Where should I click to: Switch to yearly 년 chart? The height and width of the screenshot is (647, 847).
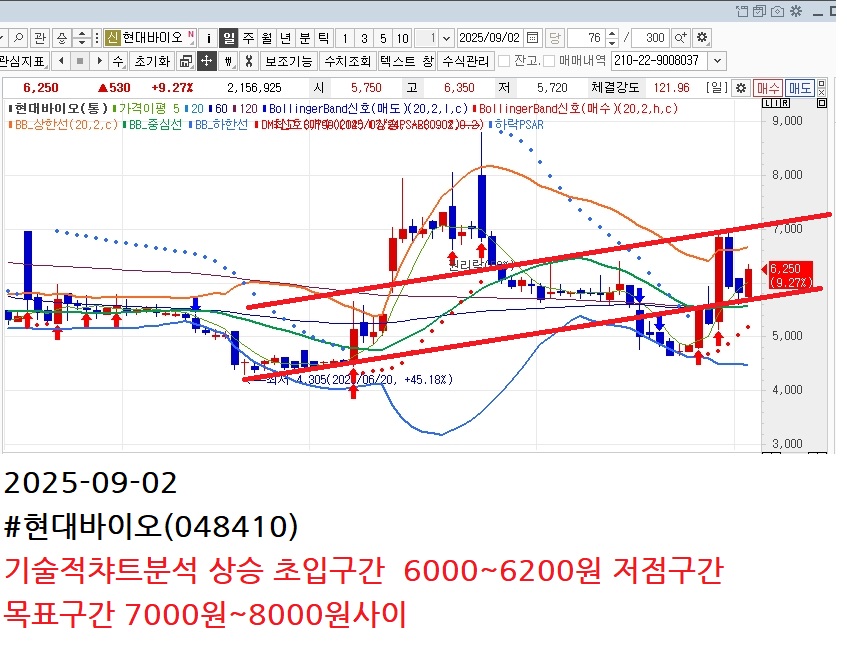(x=286, y=38)
